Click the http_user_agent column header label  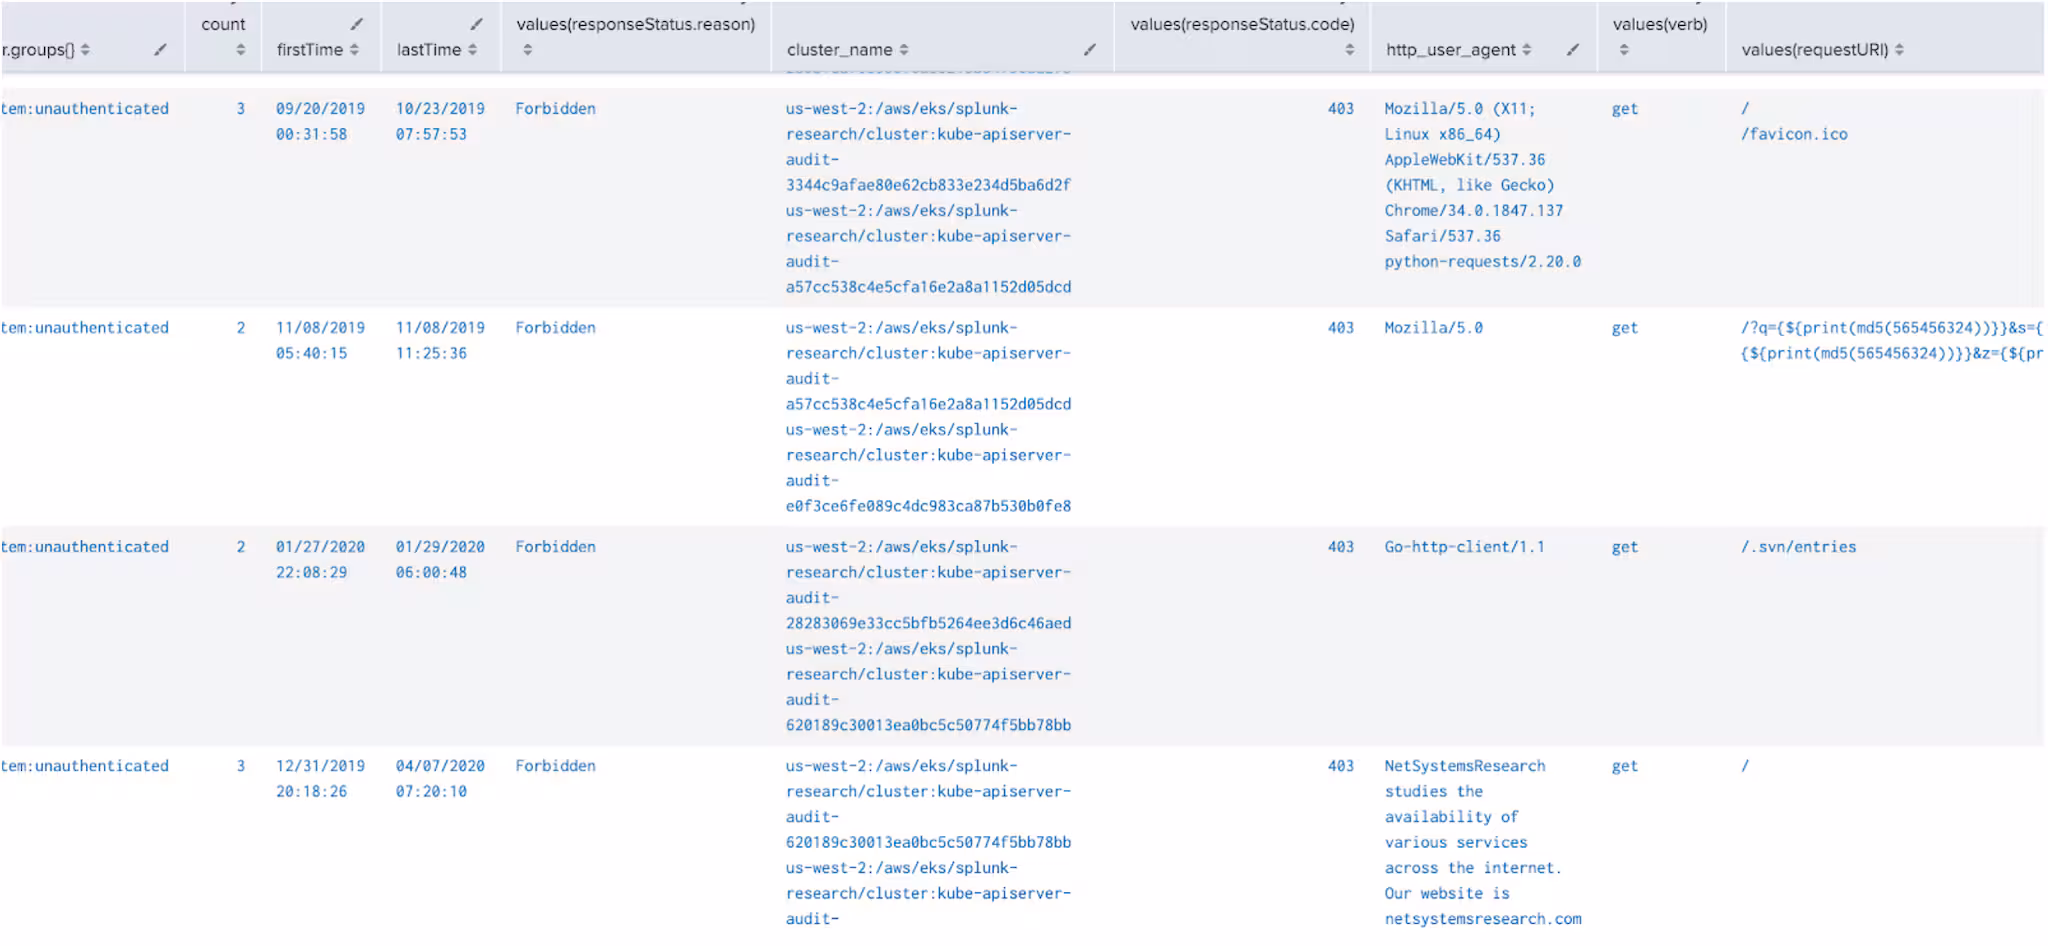[1450, 50]
